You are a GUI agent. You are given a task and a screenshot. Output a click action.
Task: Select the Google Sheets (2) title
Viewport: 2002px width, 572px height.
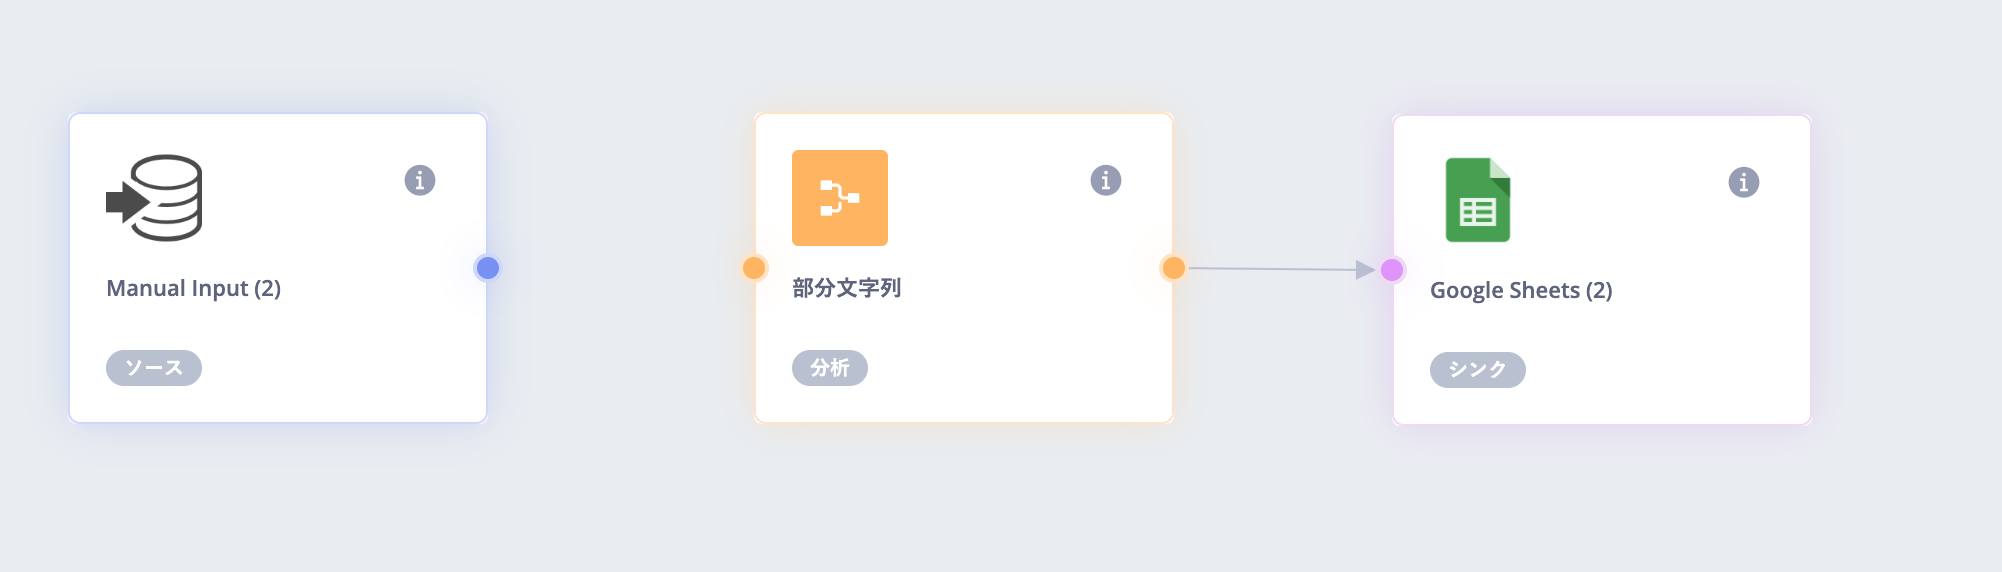(x=1521, y=290)
